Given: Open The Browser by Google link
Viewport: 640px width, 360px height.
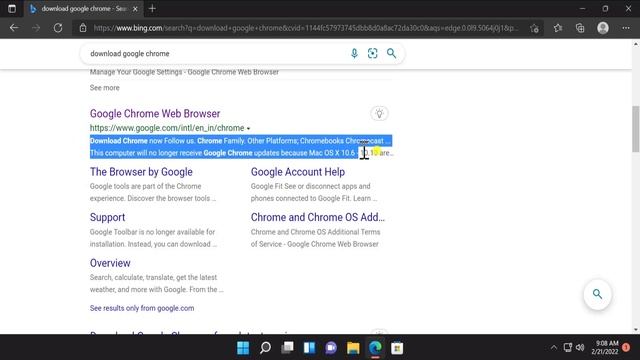Looking at the screenshot, I should point(141,172).
